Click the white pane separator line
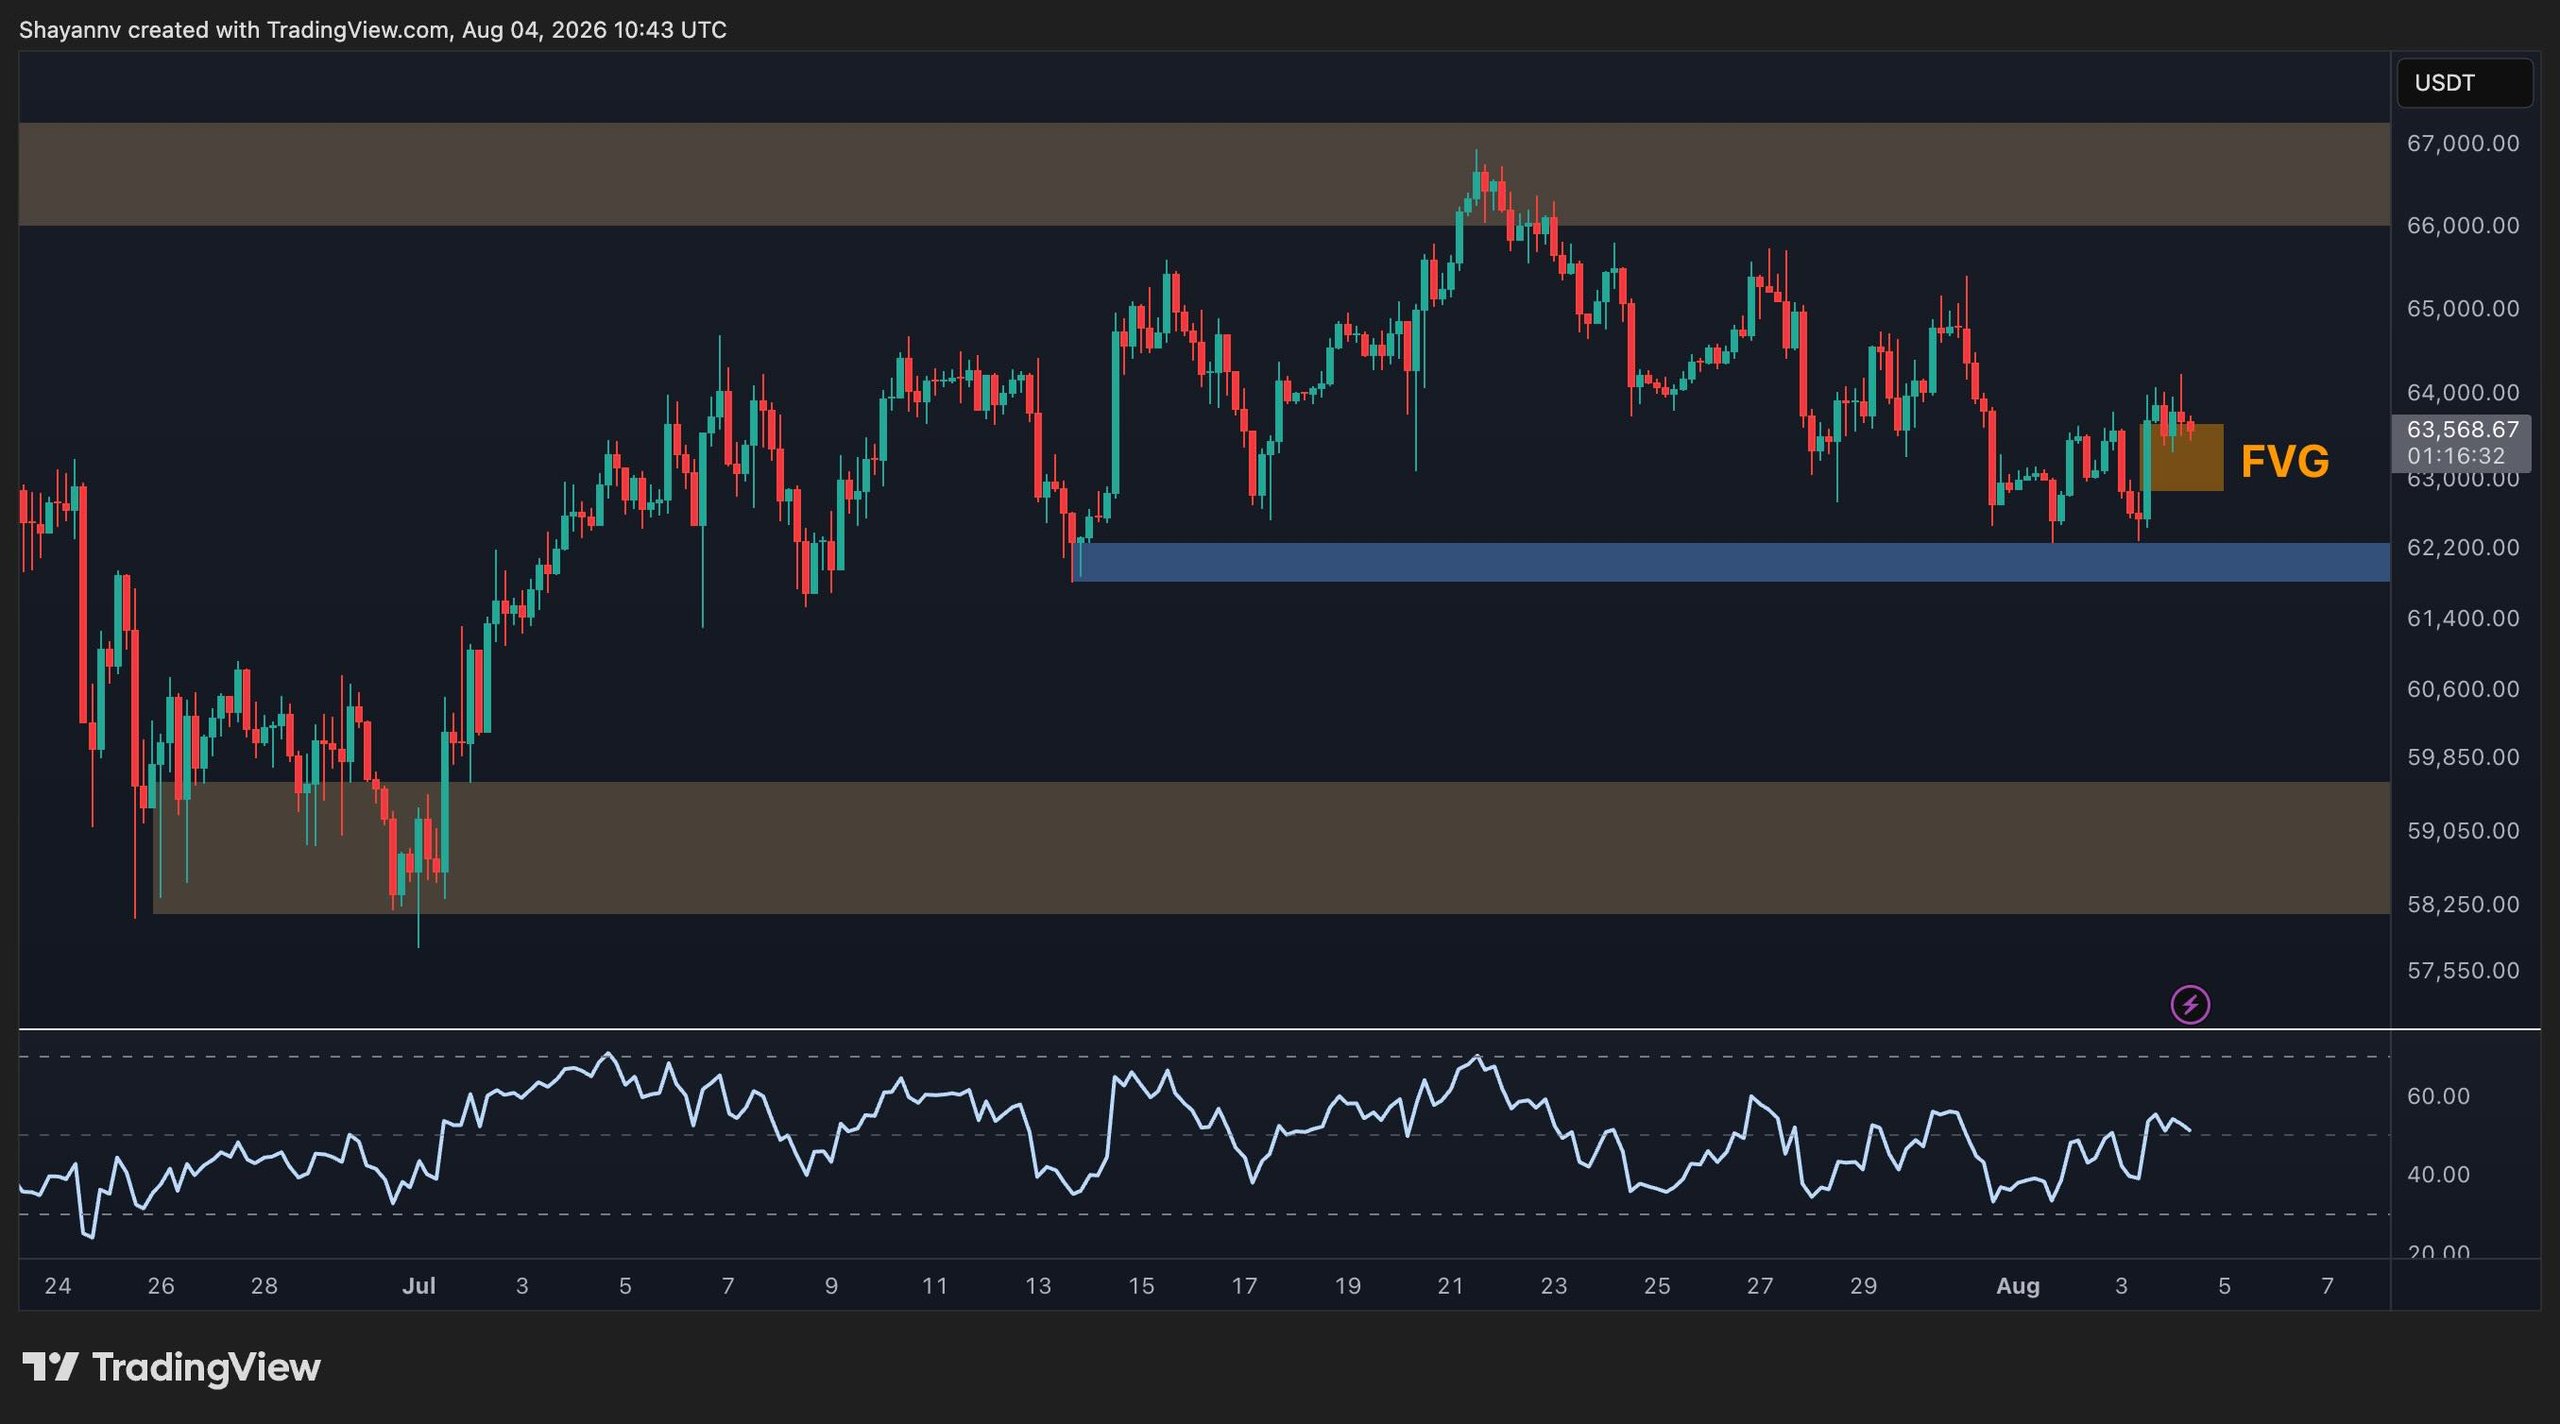This screenshot has height=1424, width=2560. click(x=1279, y=1028)
